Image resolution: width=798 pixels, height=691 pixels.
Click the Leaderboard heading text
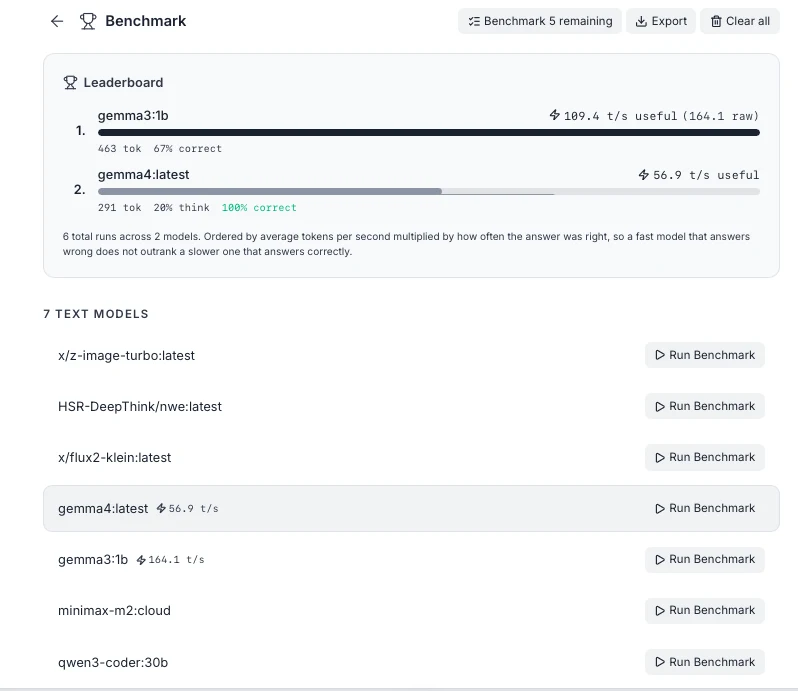[x=123, y=82]
